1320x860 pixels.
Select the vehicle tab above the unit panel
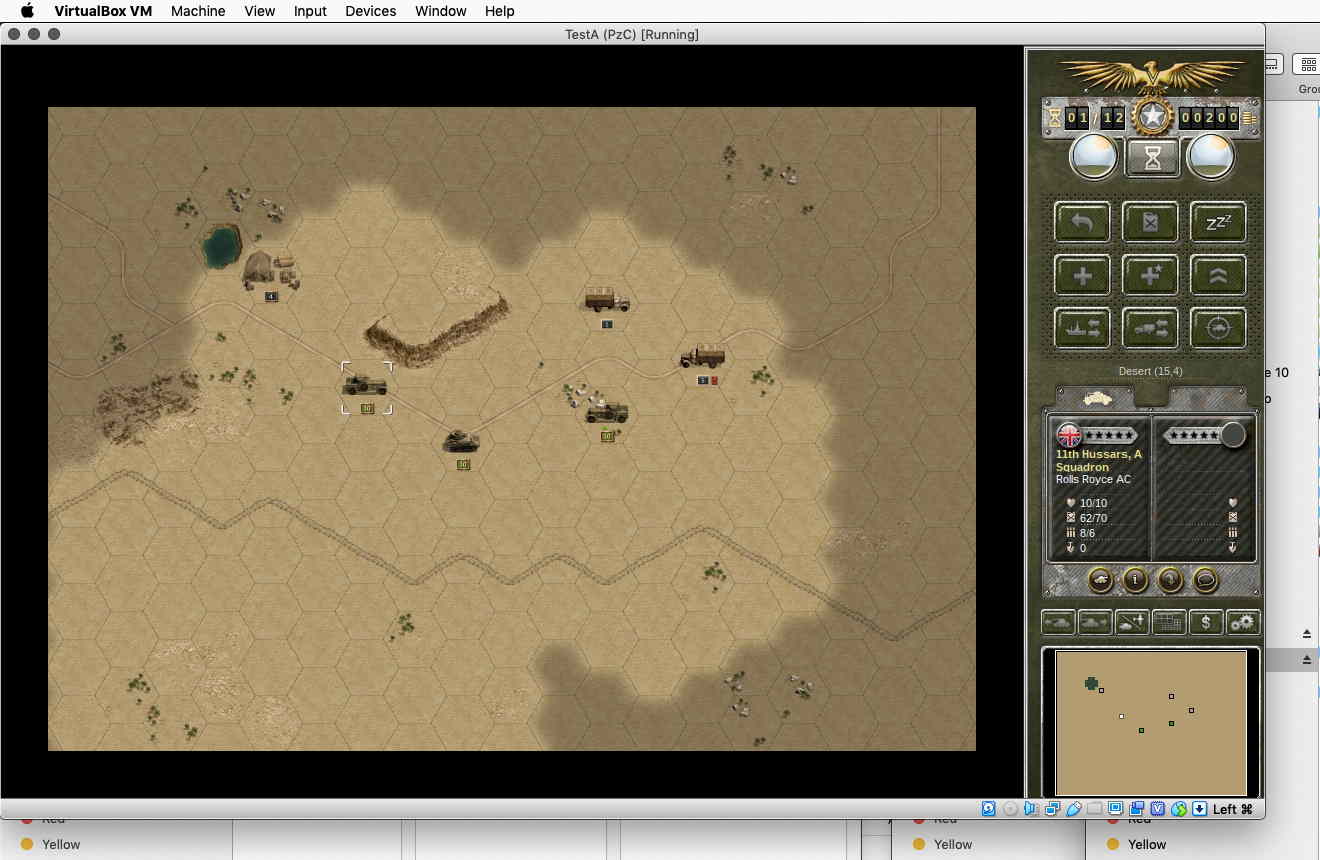[1096, 397]
